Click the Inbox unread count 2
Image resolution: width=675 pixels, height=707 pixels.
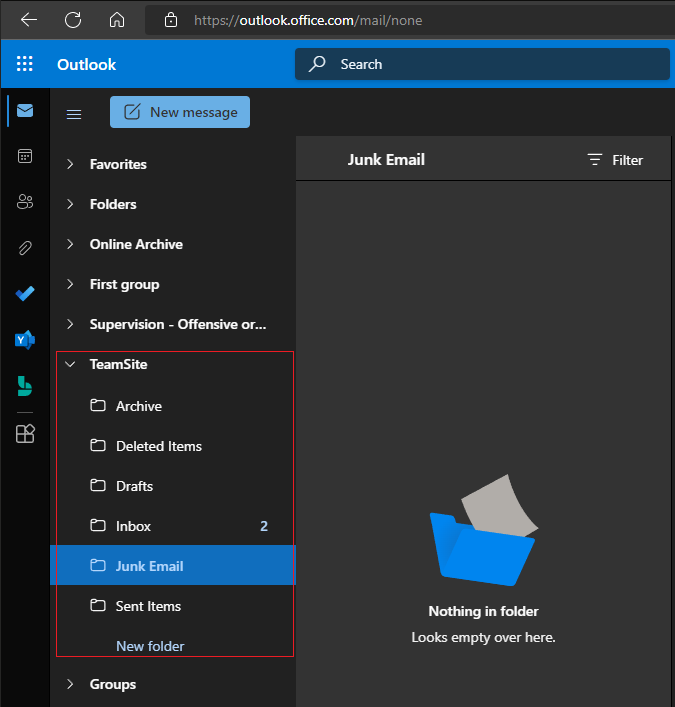coord(264,526)
